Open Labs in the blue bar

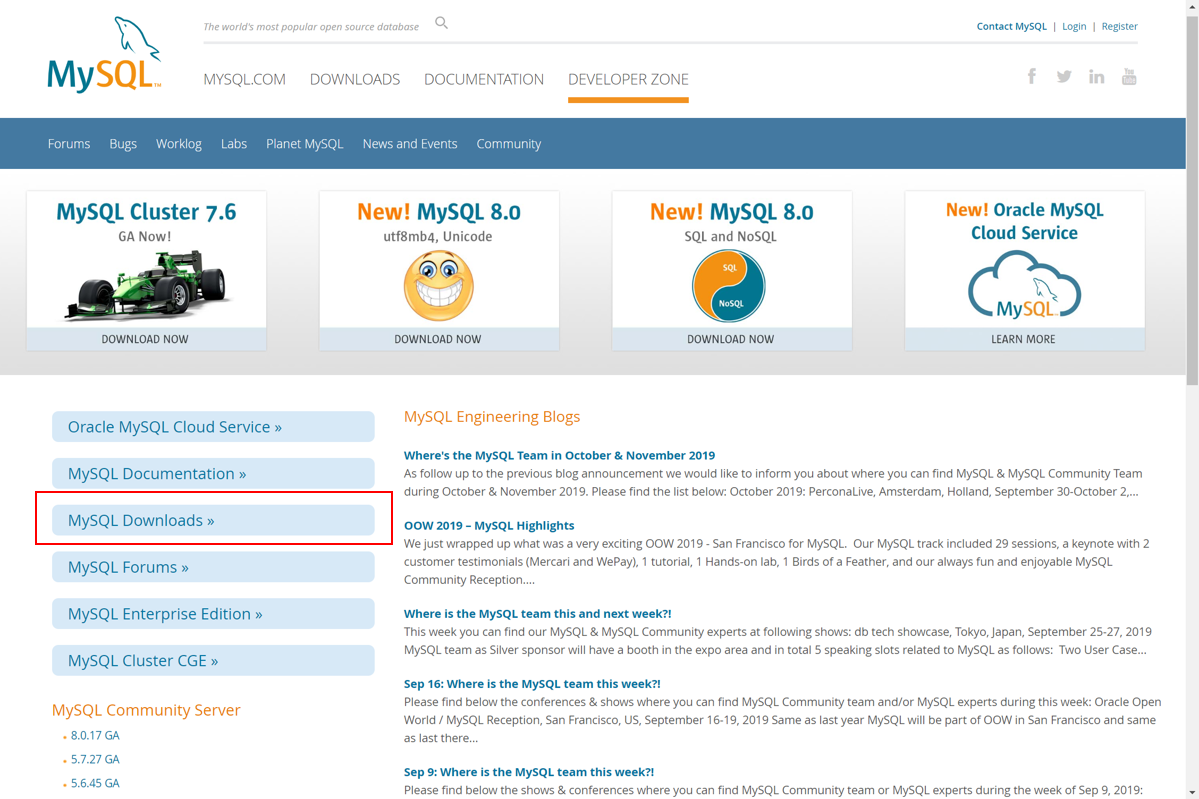(x=234, y=144)
